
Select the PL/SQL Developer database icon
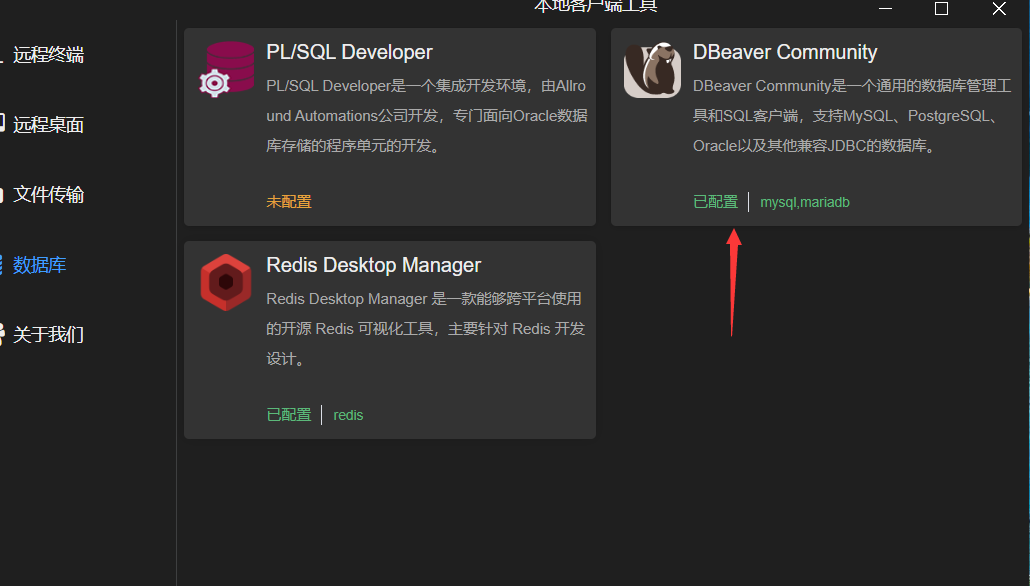click(x=225, y=70)
